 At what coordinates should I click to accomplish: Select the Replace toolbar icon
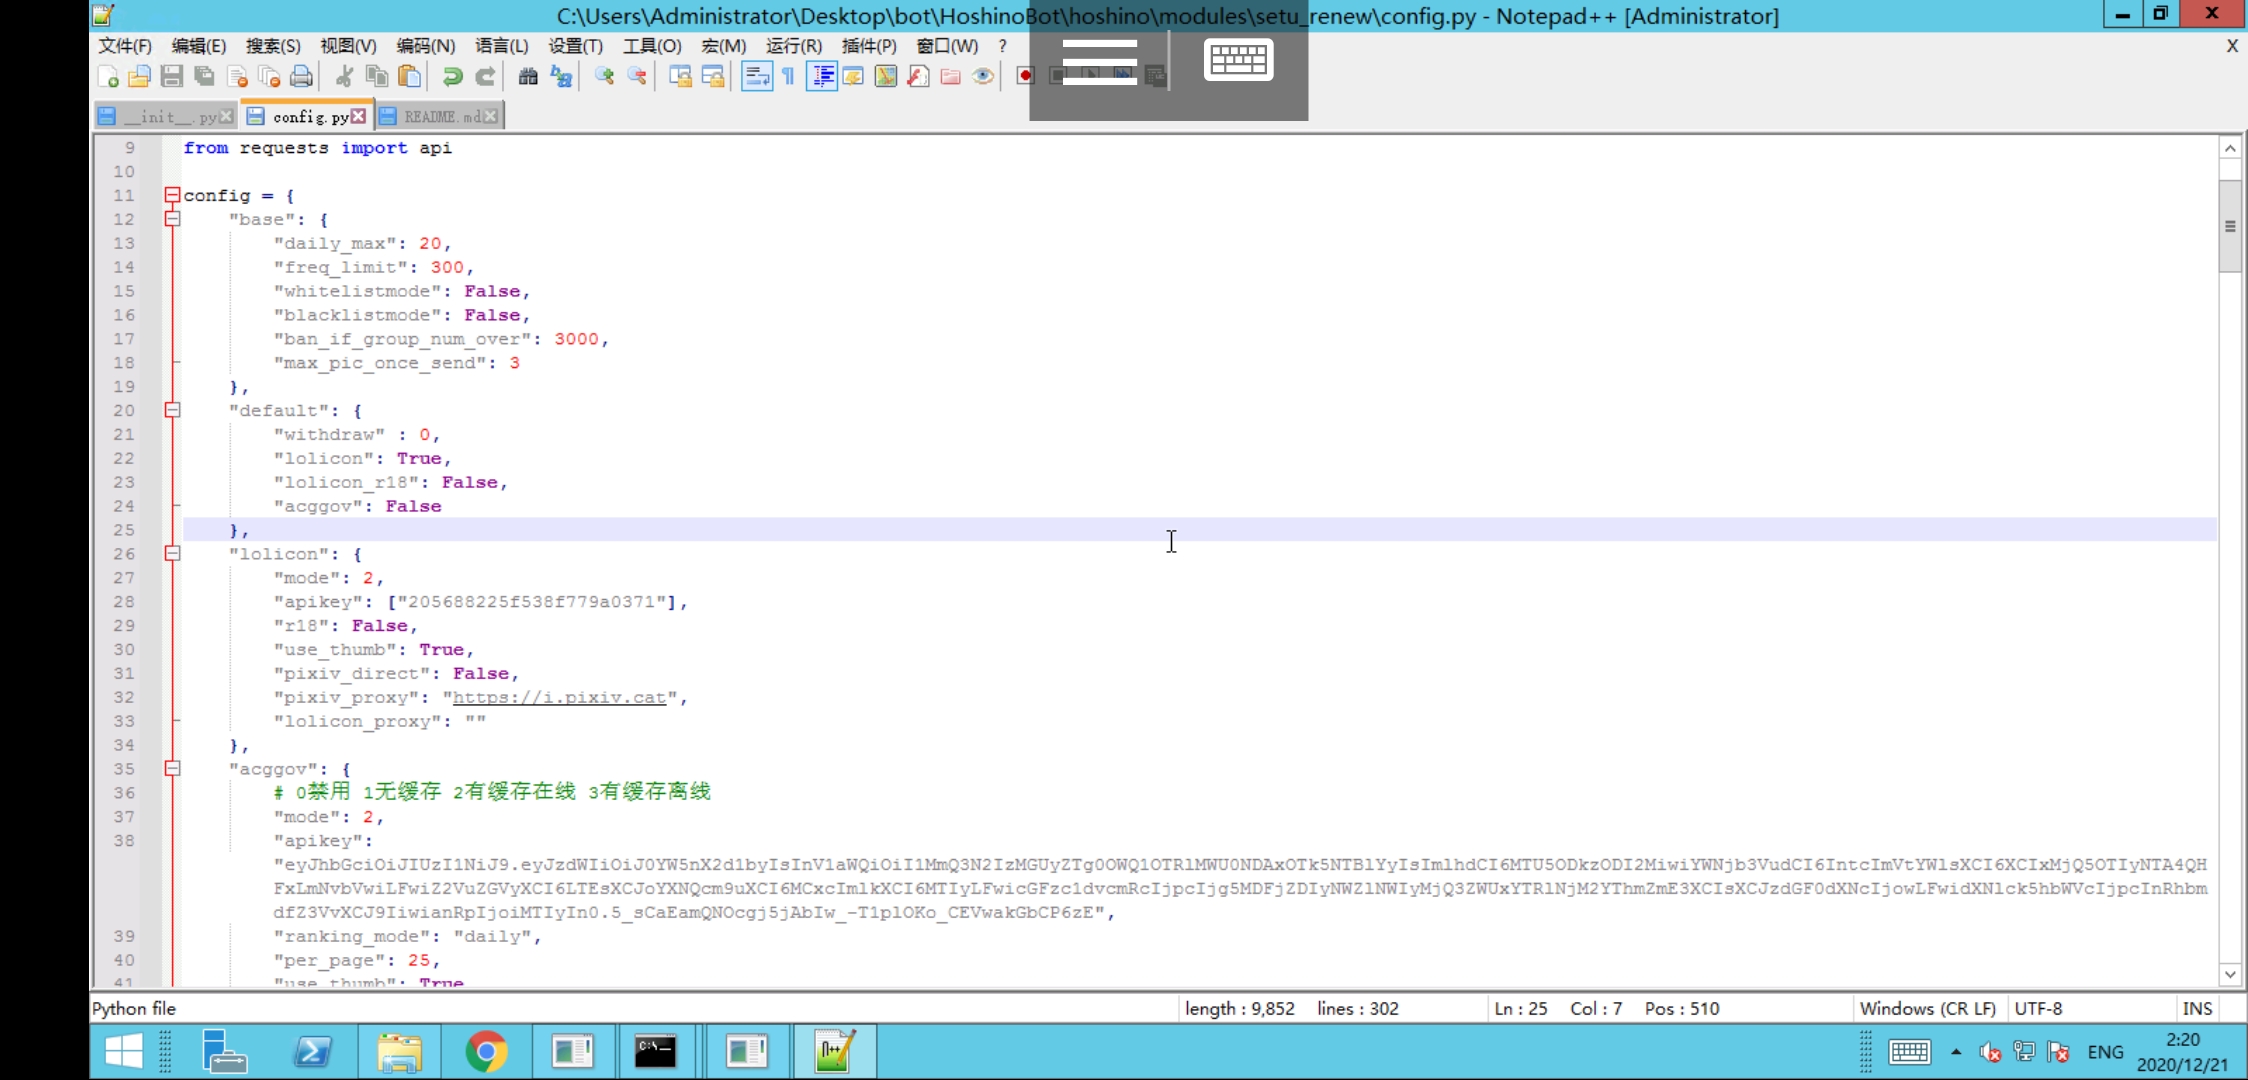click(x=560, y=76)
